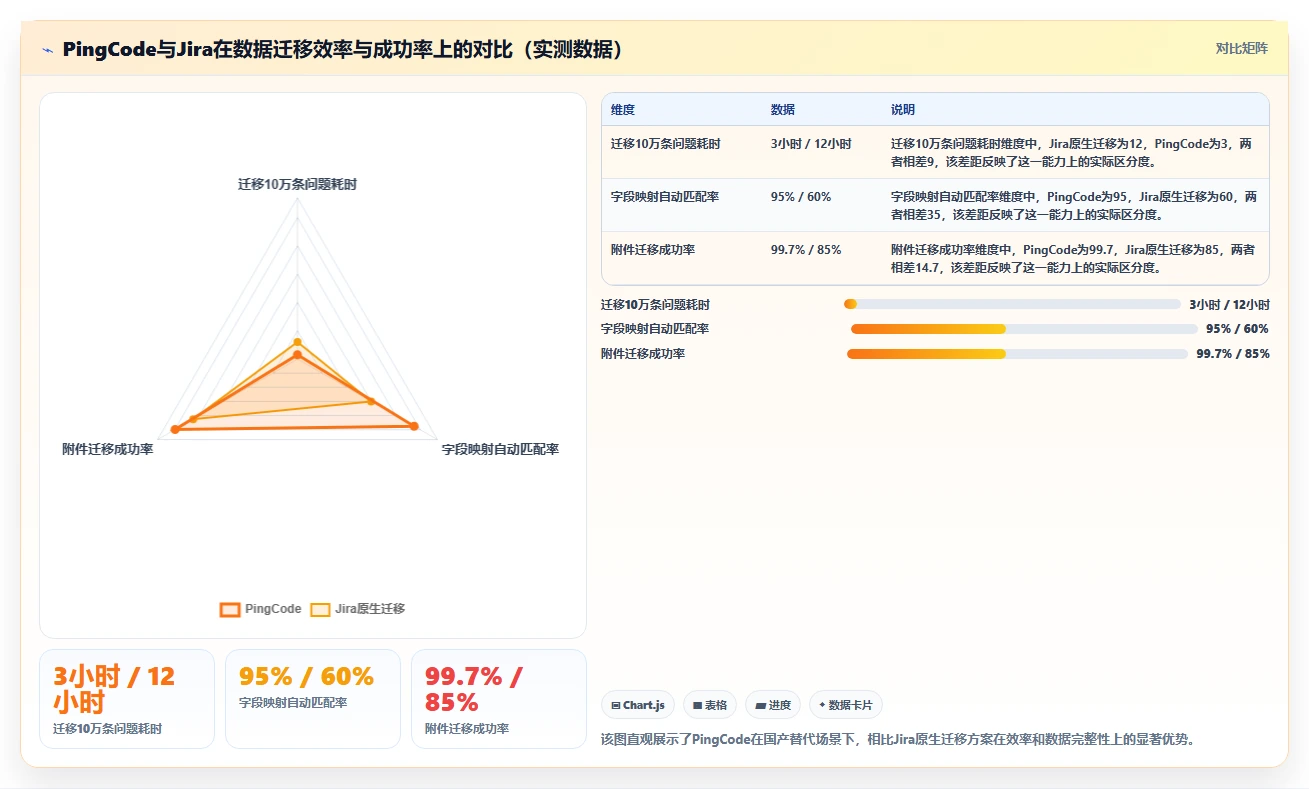Toggle the PingCode legend swatch
The height and width of the screenshot is (789, 1309).
[x=230, y=609]
